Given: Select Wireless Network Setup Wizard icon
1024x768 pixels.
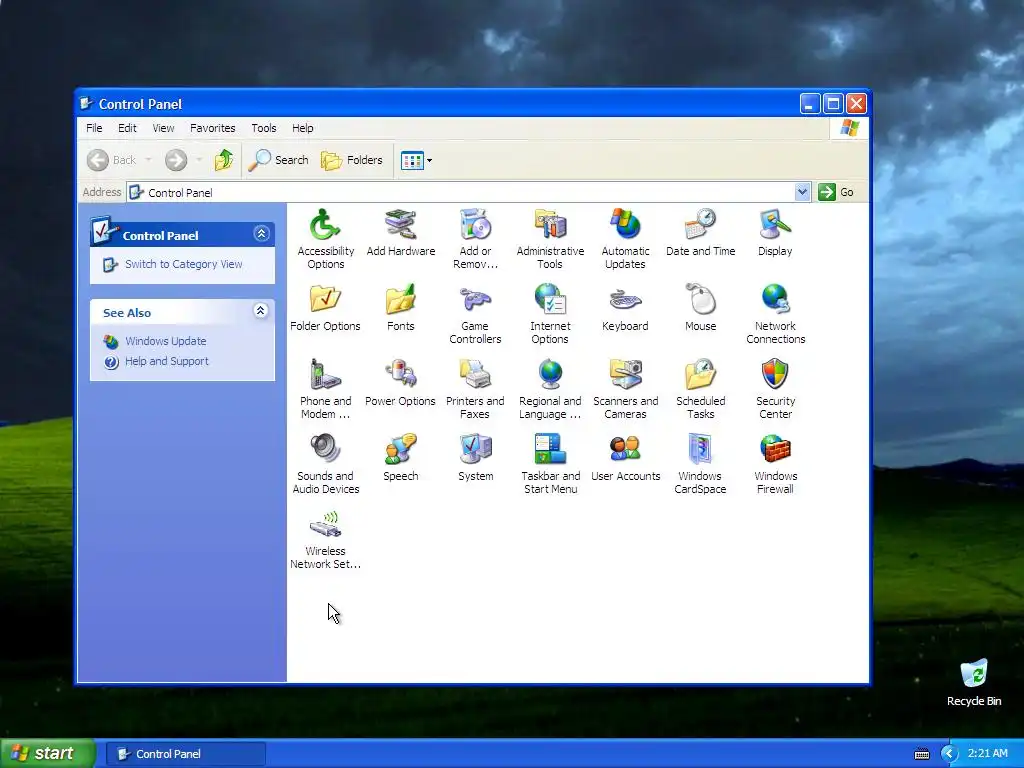Looking at the screenshot, I should click(325, 539).
